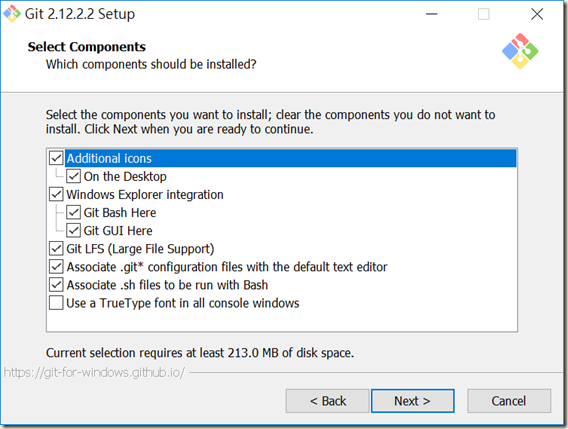
Task: Toggle the Git Bash Here checkbox
Action: coord(74,212)
